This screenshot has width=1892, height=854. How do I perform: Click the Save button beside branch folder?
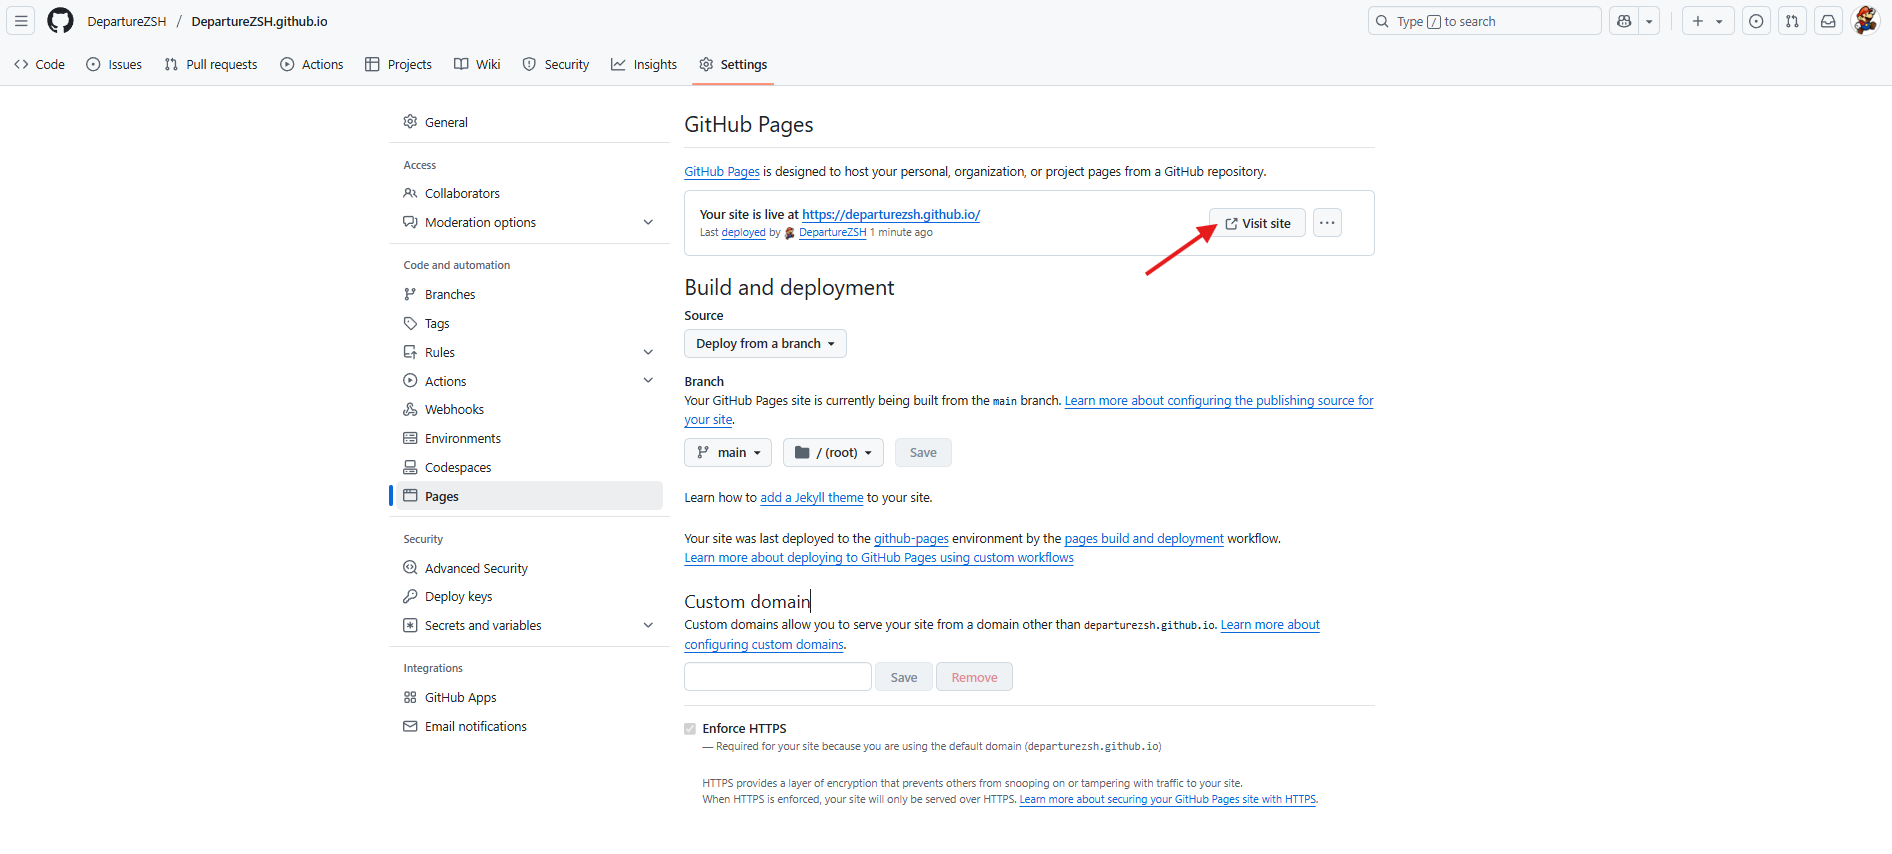(x=923, y=452)
